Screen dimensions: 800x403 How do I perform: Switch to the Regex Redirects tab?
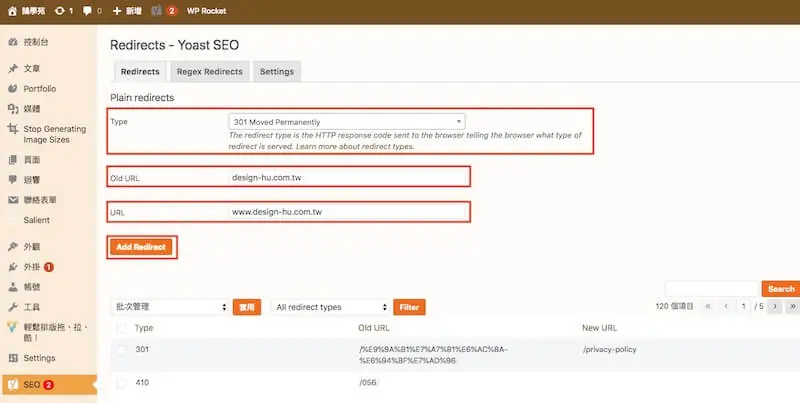pyautogui.click(x=210, y=71)
